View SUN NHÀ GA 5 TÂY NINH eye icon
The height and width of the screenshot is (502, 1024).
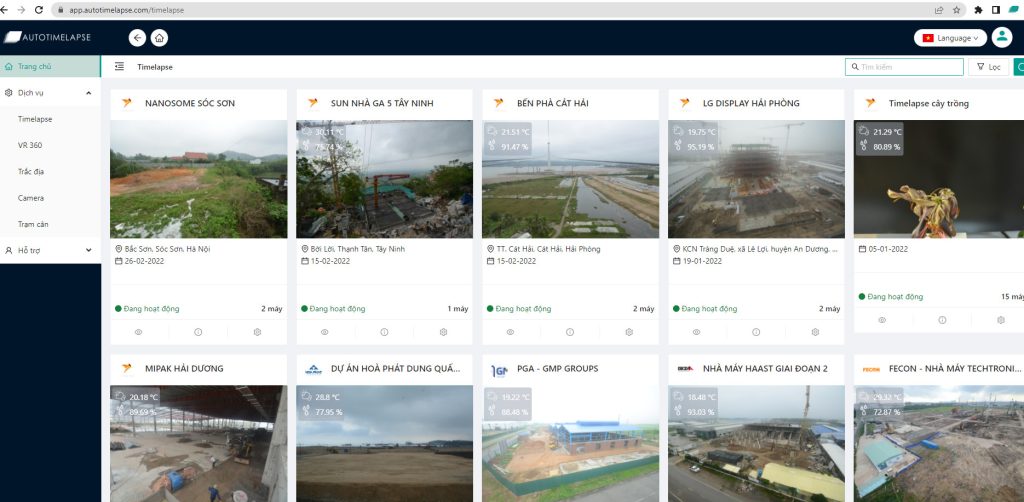[x=325, y=332]
